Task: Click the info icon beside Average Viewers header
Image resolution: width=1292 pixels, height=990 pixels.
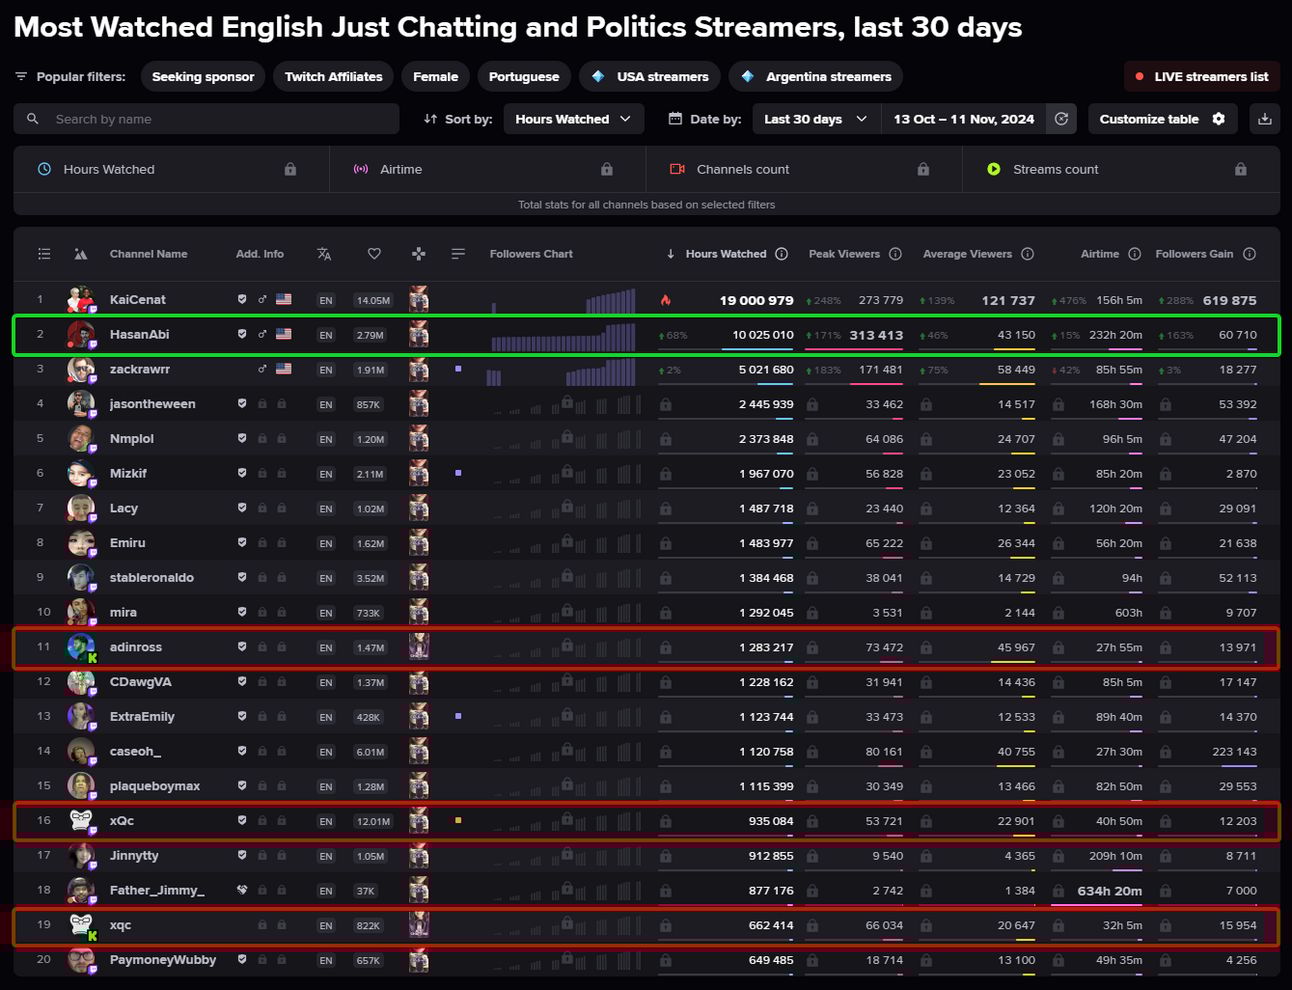Action: point(1027,254)
